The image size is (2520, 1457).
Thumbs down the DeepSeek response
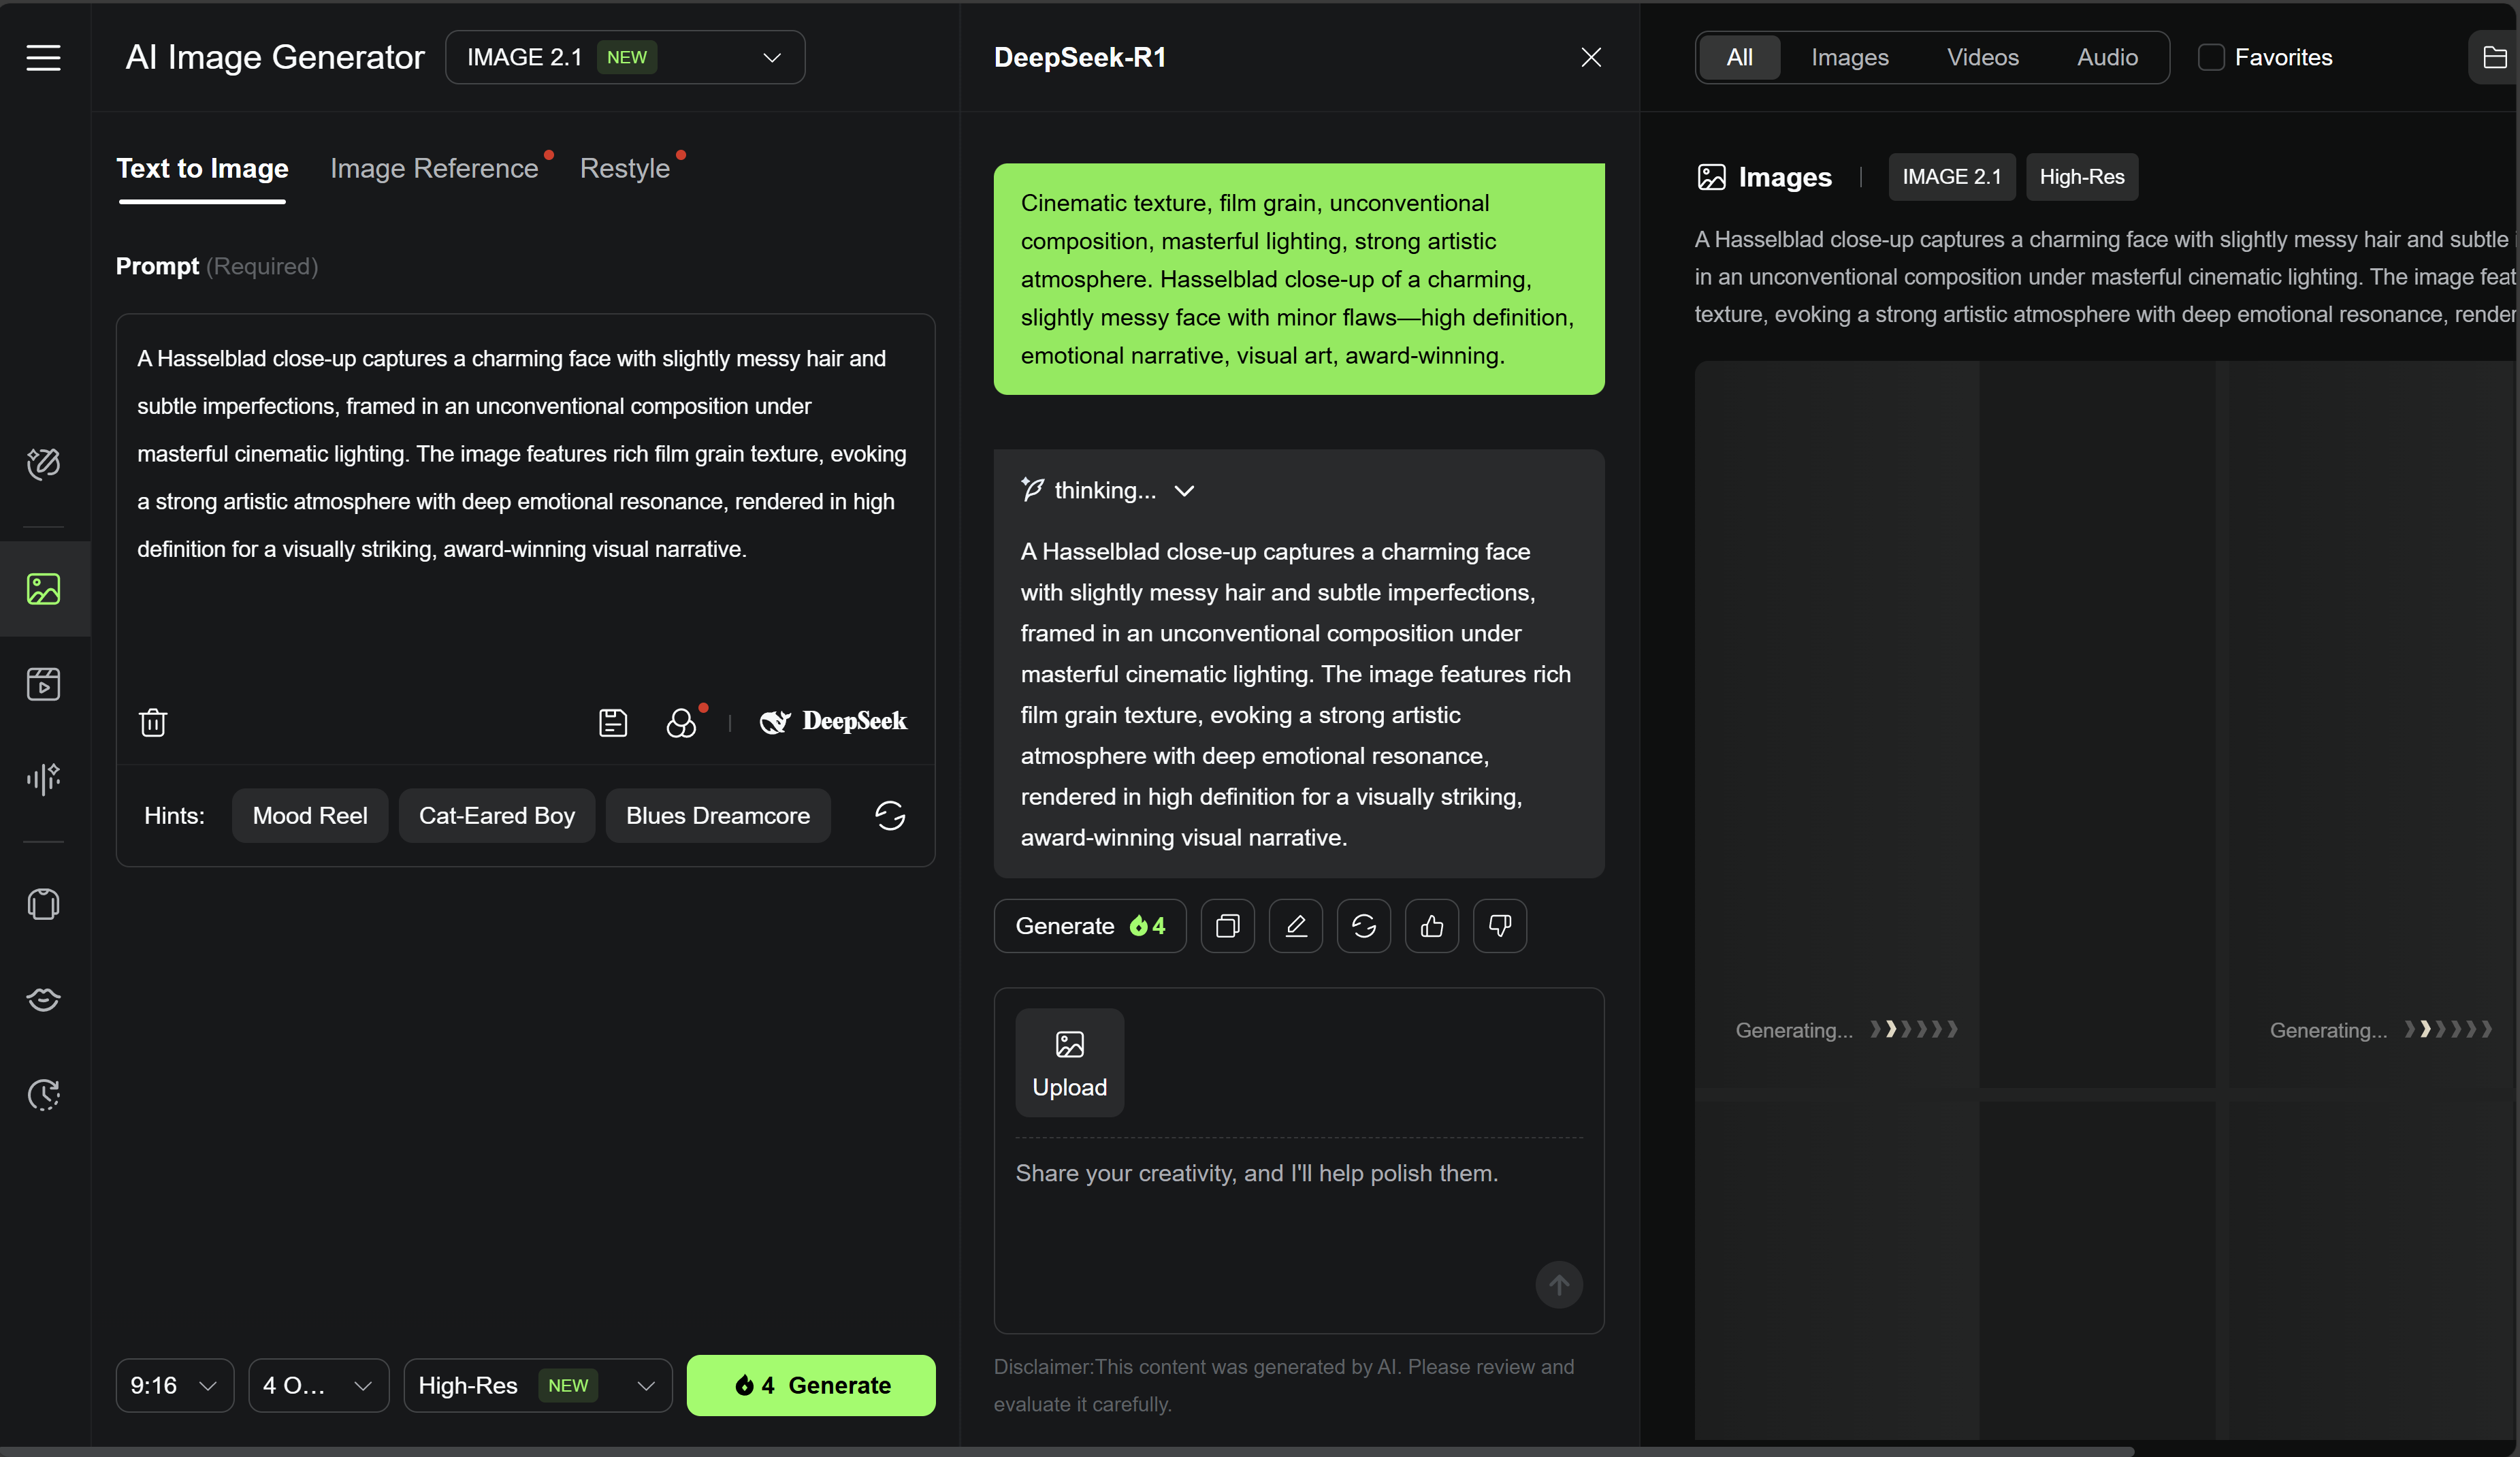(1499, 926)
